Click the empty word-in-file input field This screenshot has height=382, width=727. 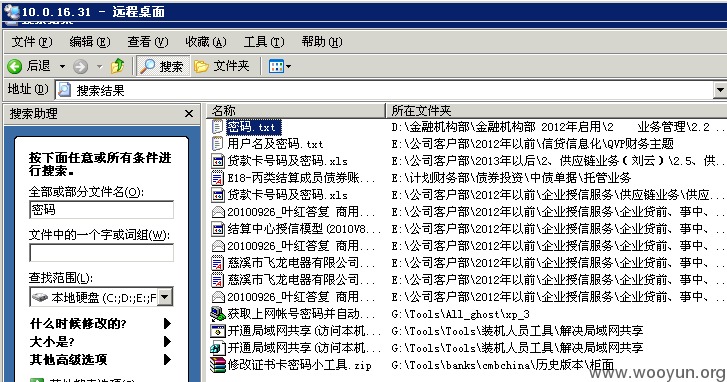pyautogui.click(x=101, y=253)
